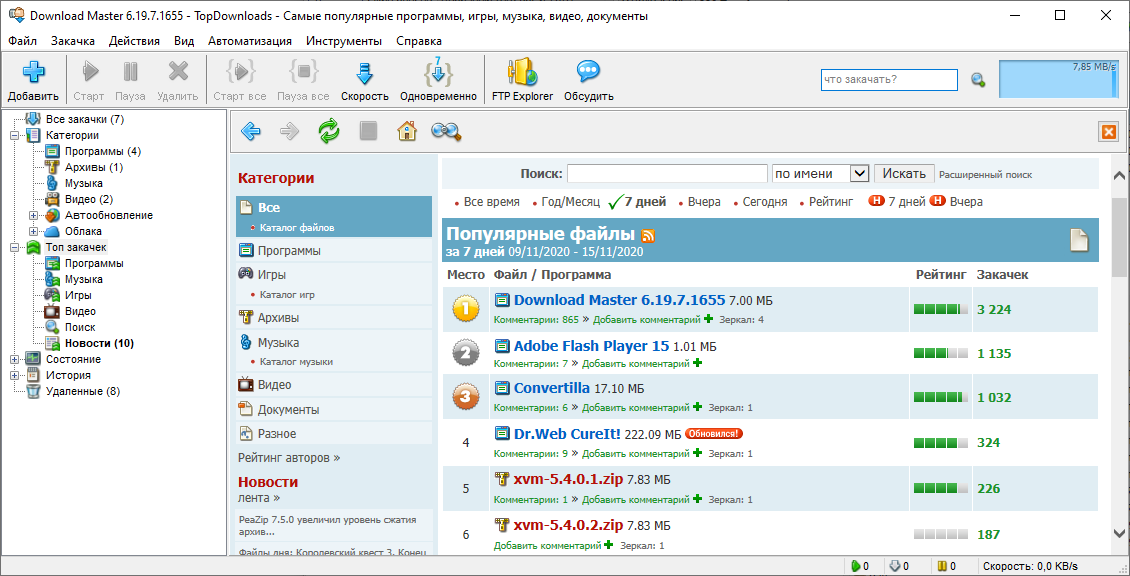
Task: Refresh the TopDownloads page
Action: [329, 131]
